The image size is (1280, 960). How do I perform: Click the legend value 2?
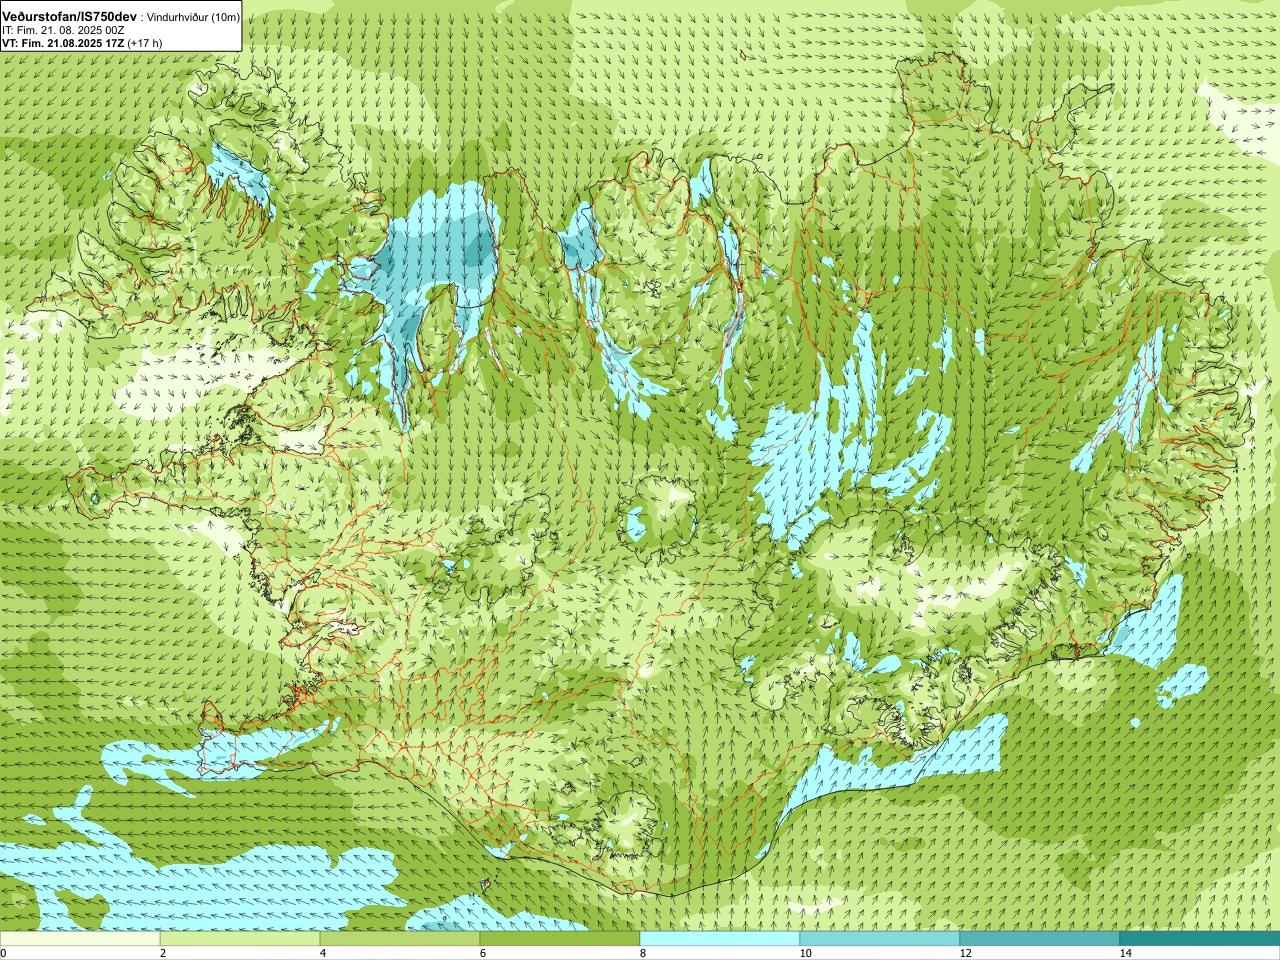(163, 953)
